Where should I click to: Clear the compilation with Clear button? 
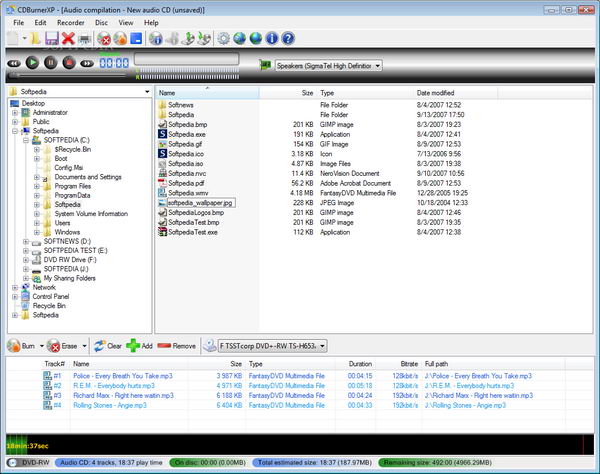click(108, 346)
